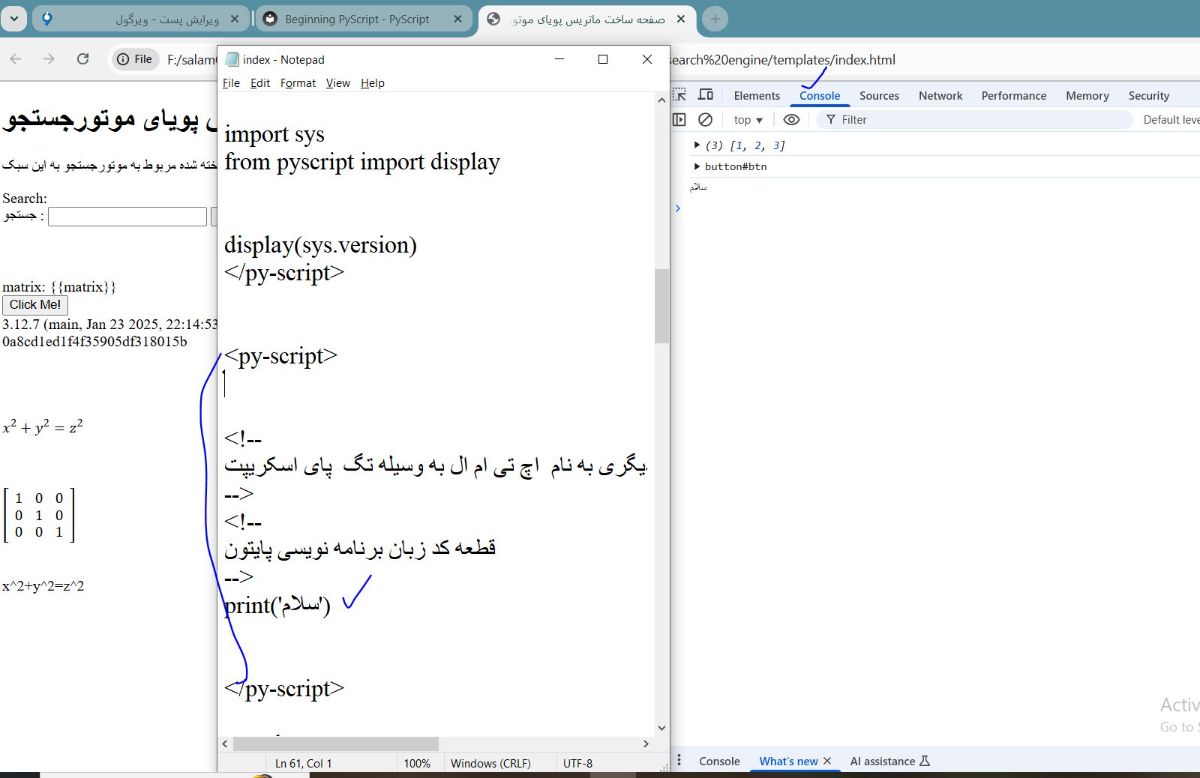Viewport: 1200px width, 778px height.
Task: Clear the console with the clear icon
Action: tap(707, 119)
